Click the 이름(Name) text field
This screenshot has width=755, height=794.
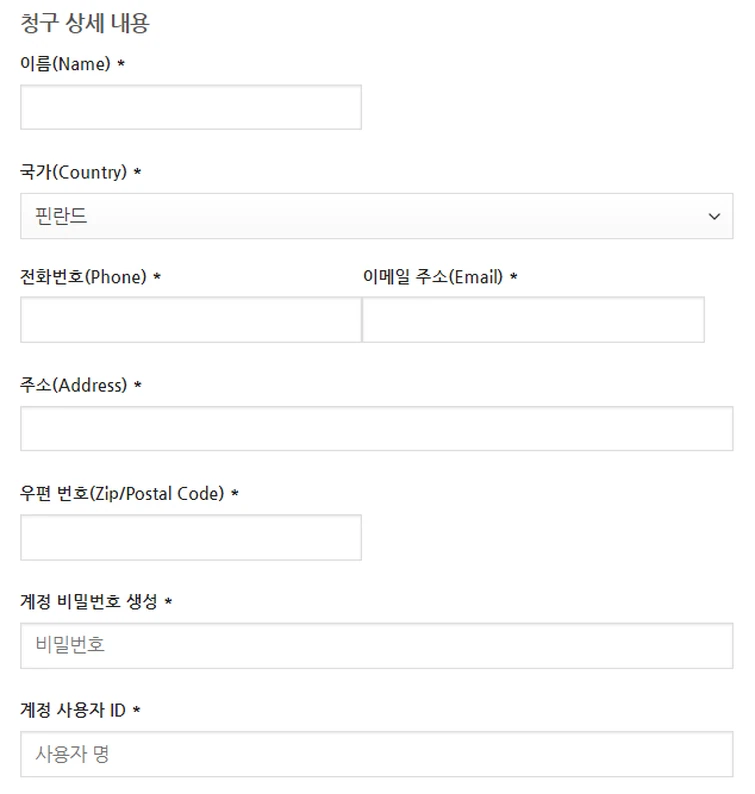[190, 107]
